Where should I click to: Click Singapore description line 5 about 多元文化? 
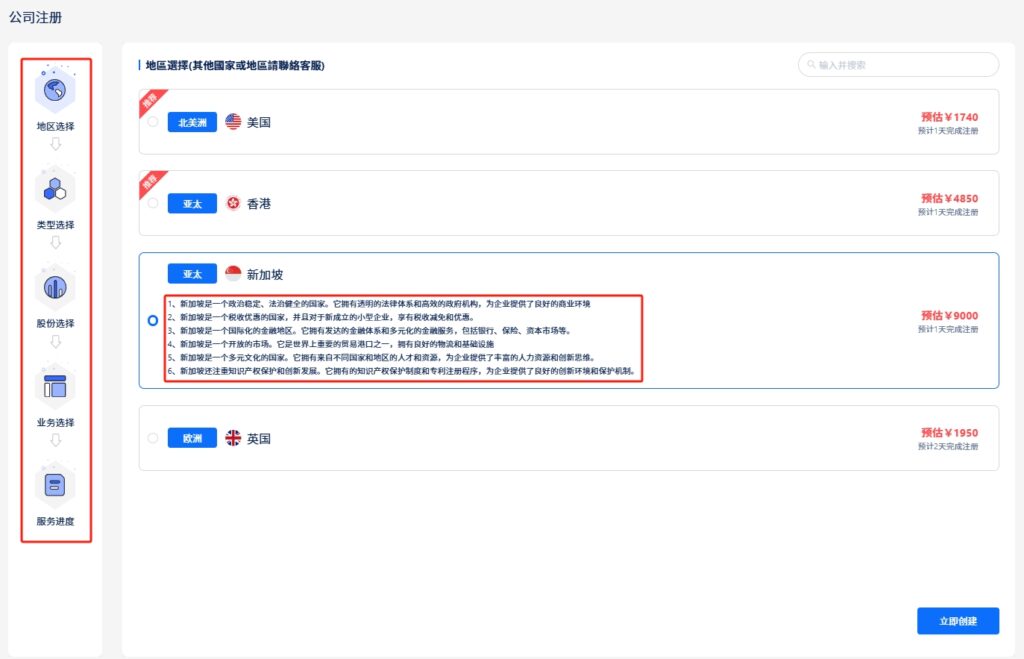[382, 357]
